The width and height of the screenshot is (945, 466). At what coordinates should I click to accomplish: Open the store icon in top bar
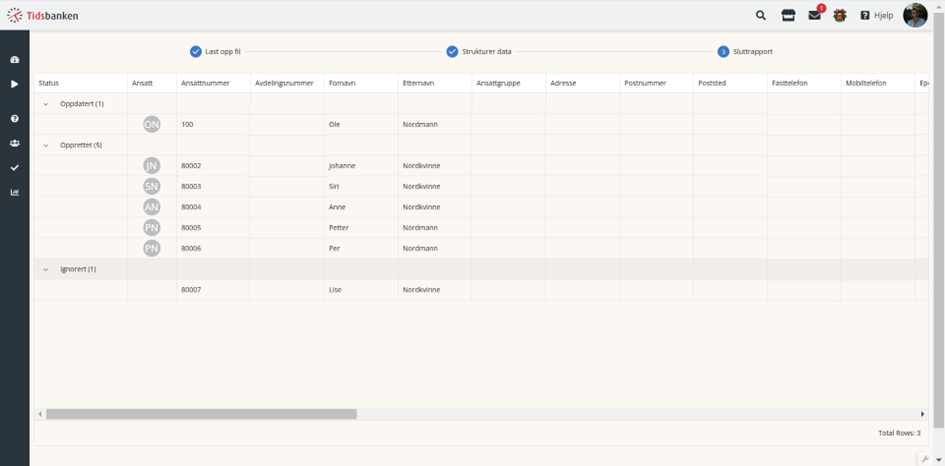(x=788, y=16)
